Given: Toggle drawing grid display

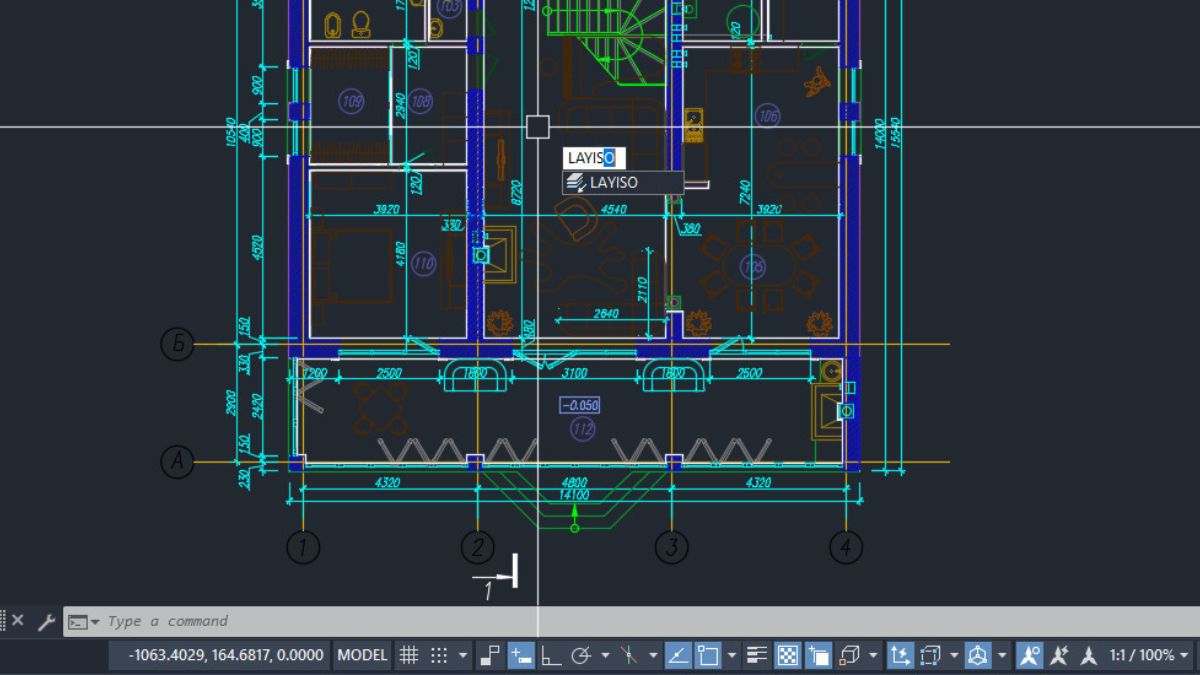Looking at the screenshot, I should (x=408, y=655).
